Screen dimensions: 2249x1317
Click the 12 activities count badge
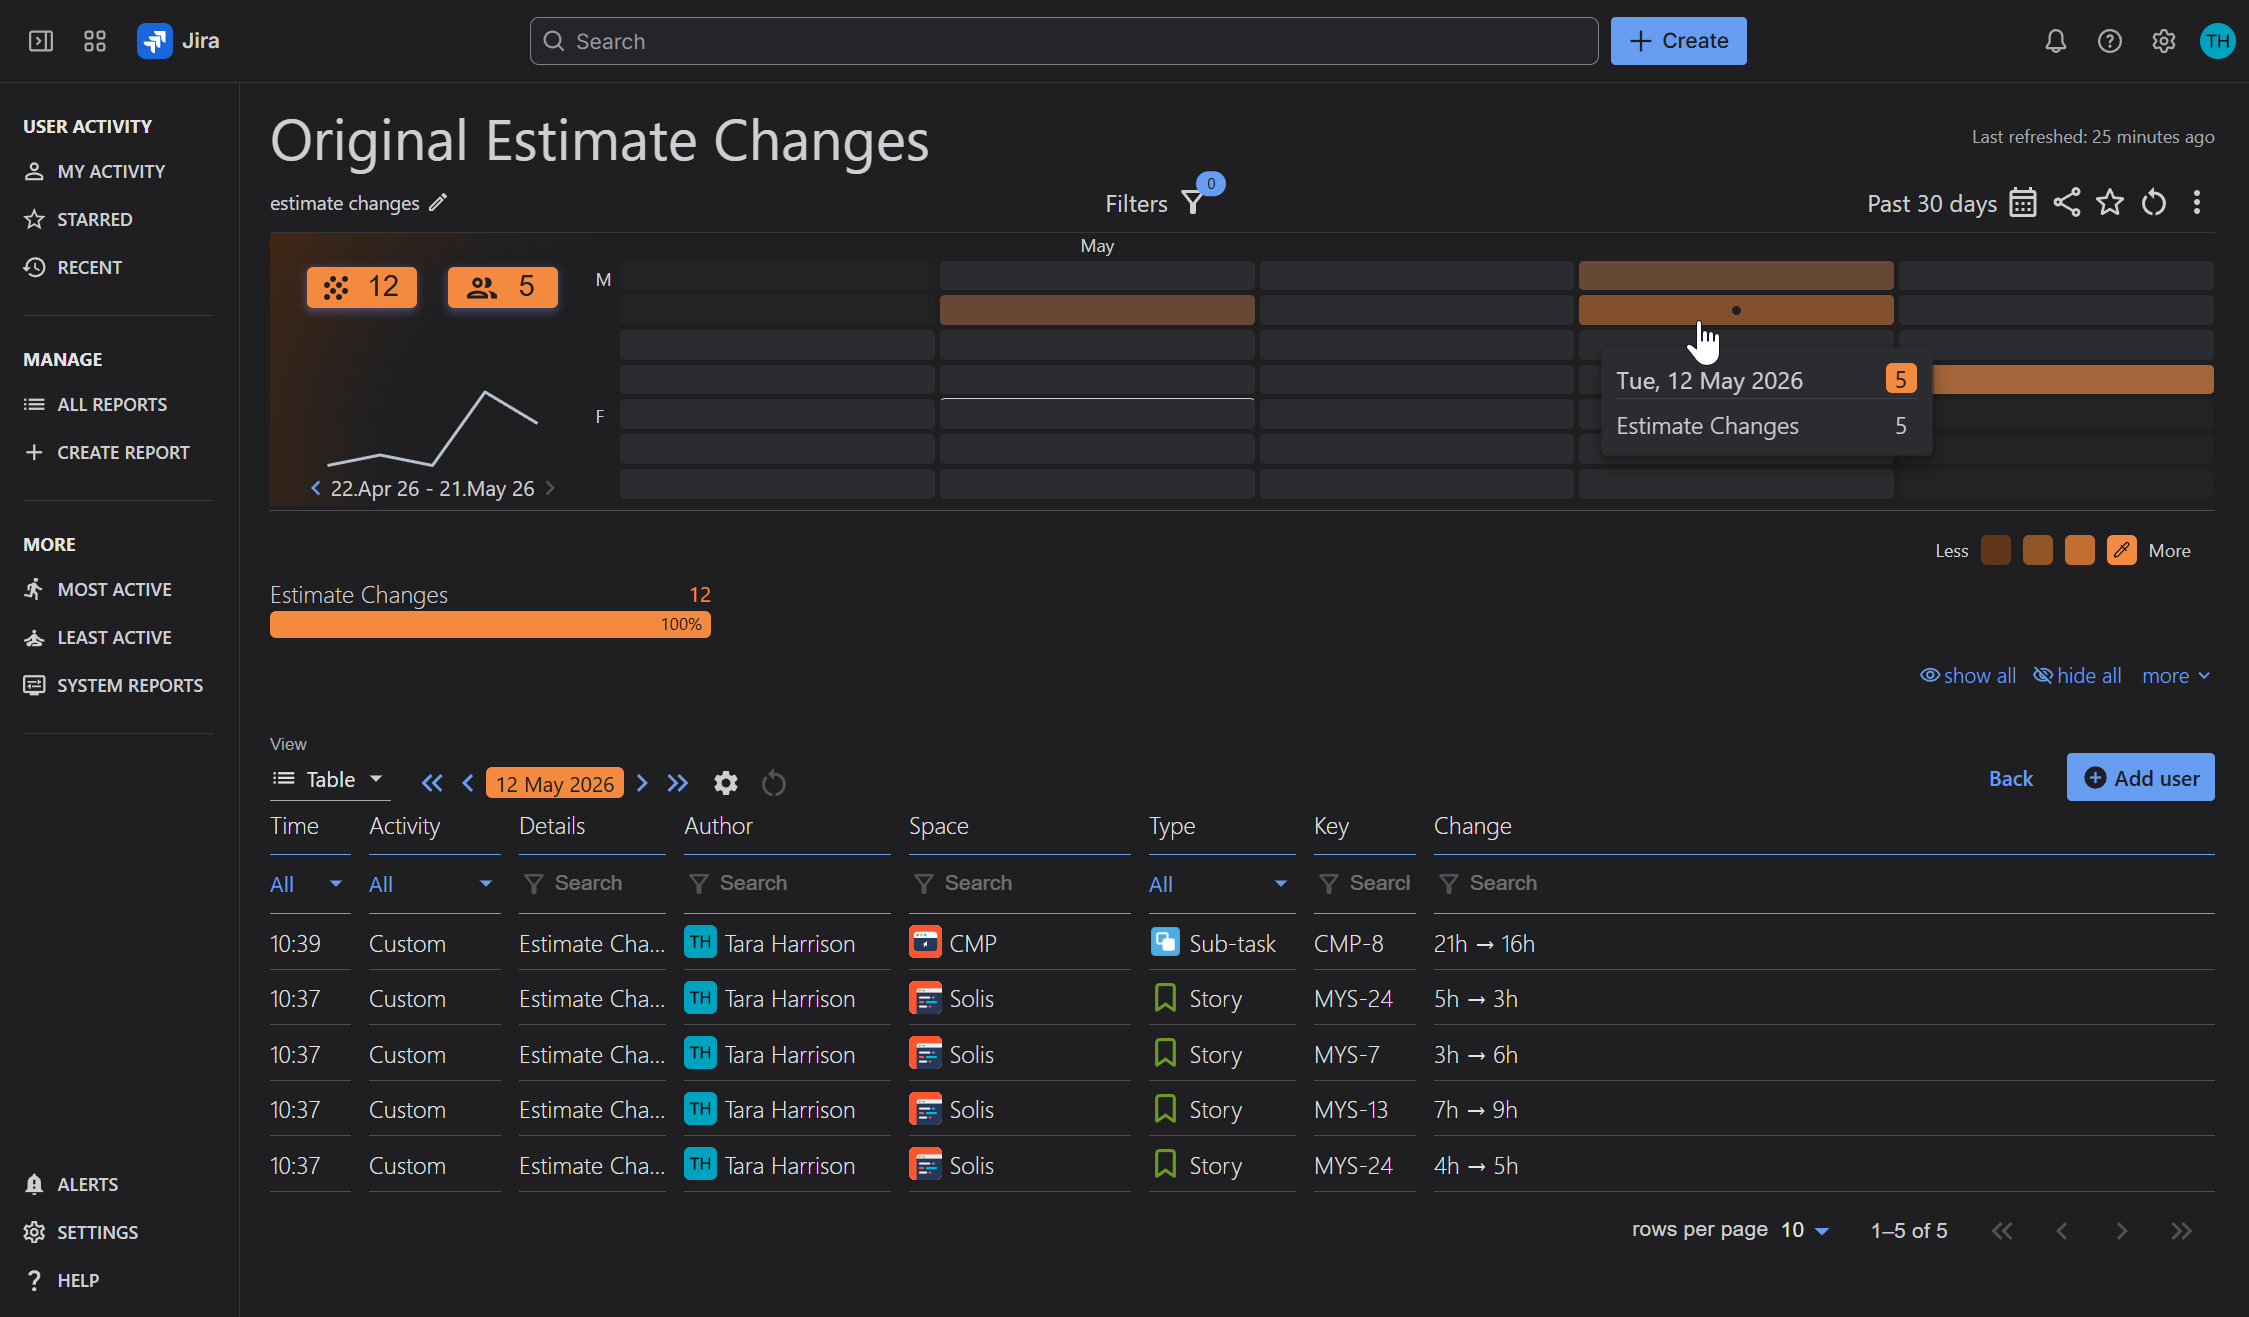click(362, 287)
